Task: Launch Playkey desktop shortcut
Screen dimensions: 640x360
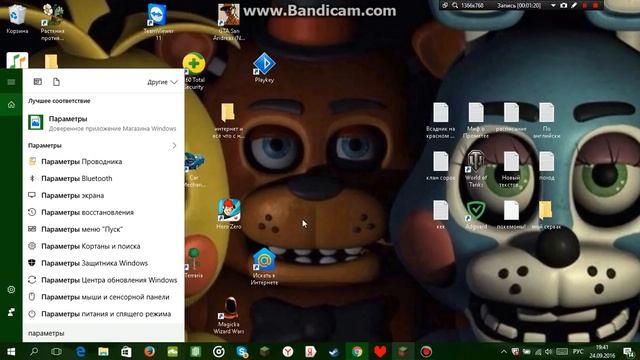Action: (264, 68)
